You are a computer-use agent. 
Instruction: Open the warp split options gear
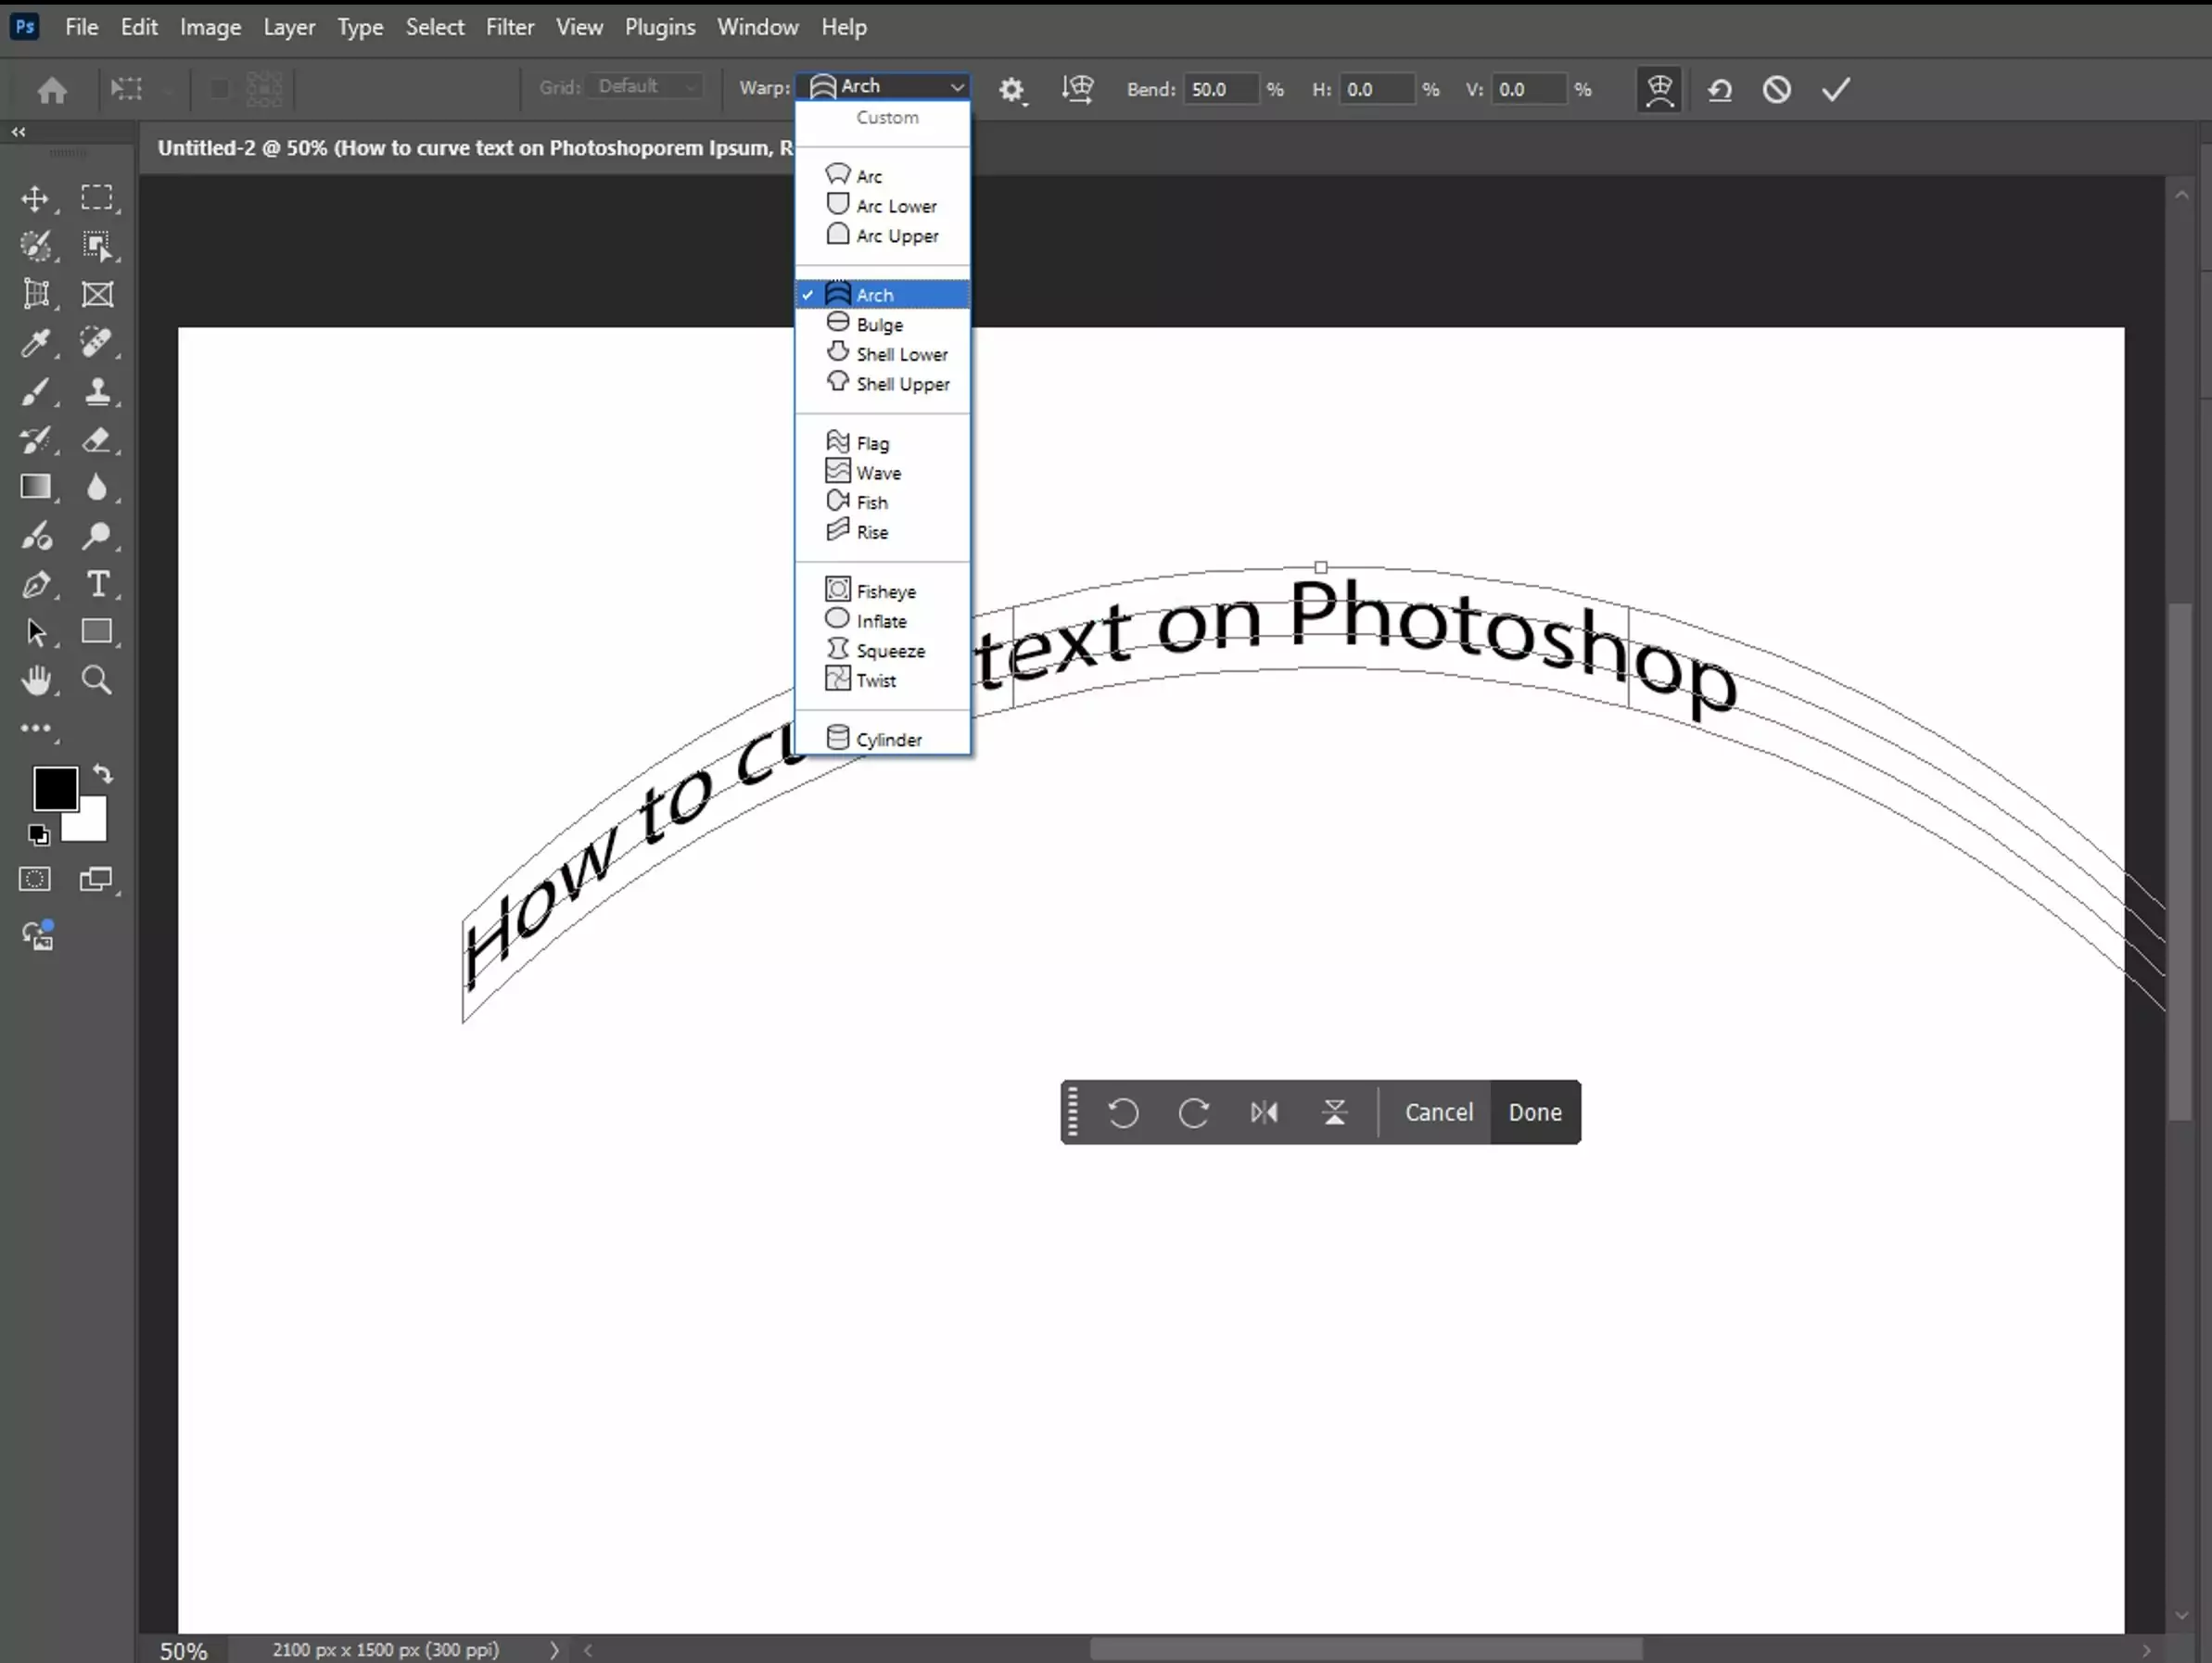(1013, 89)
